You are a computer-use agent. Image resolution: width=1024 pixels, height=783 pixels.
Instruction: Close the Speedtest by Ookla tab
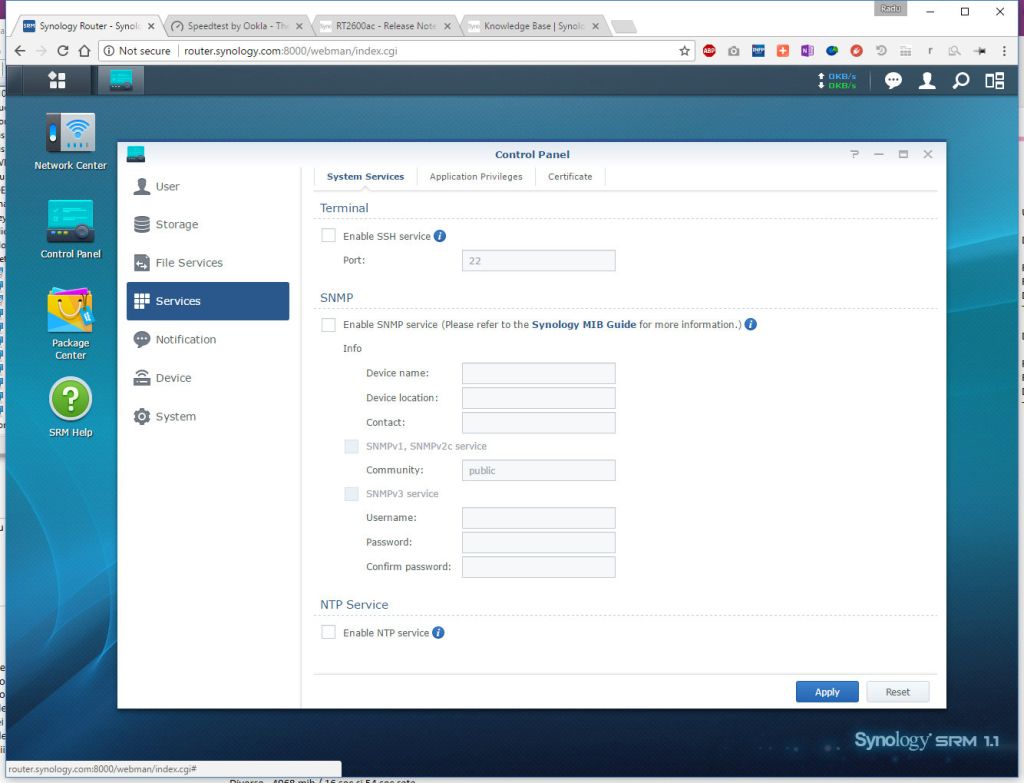[299, 26]
